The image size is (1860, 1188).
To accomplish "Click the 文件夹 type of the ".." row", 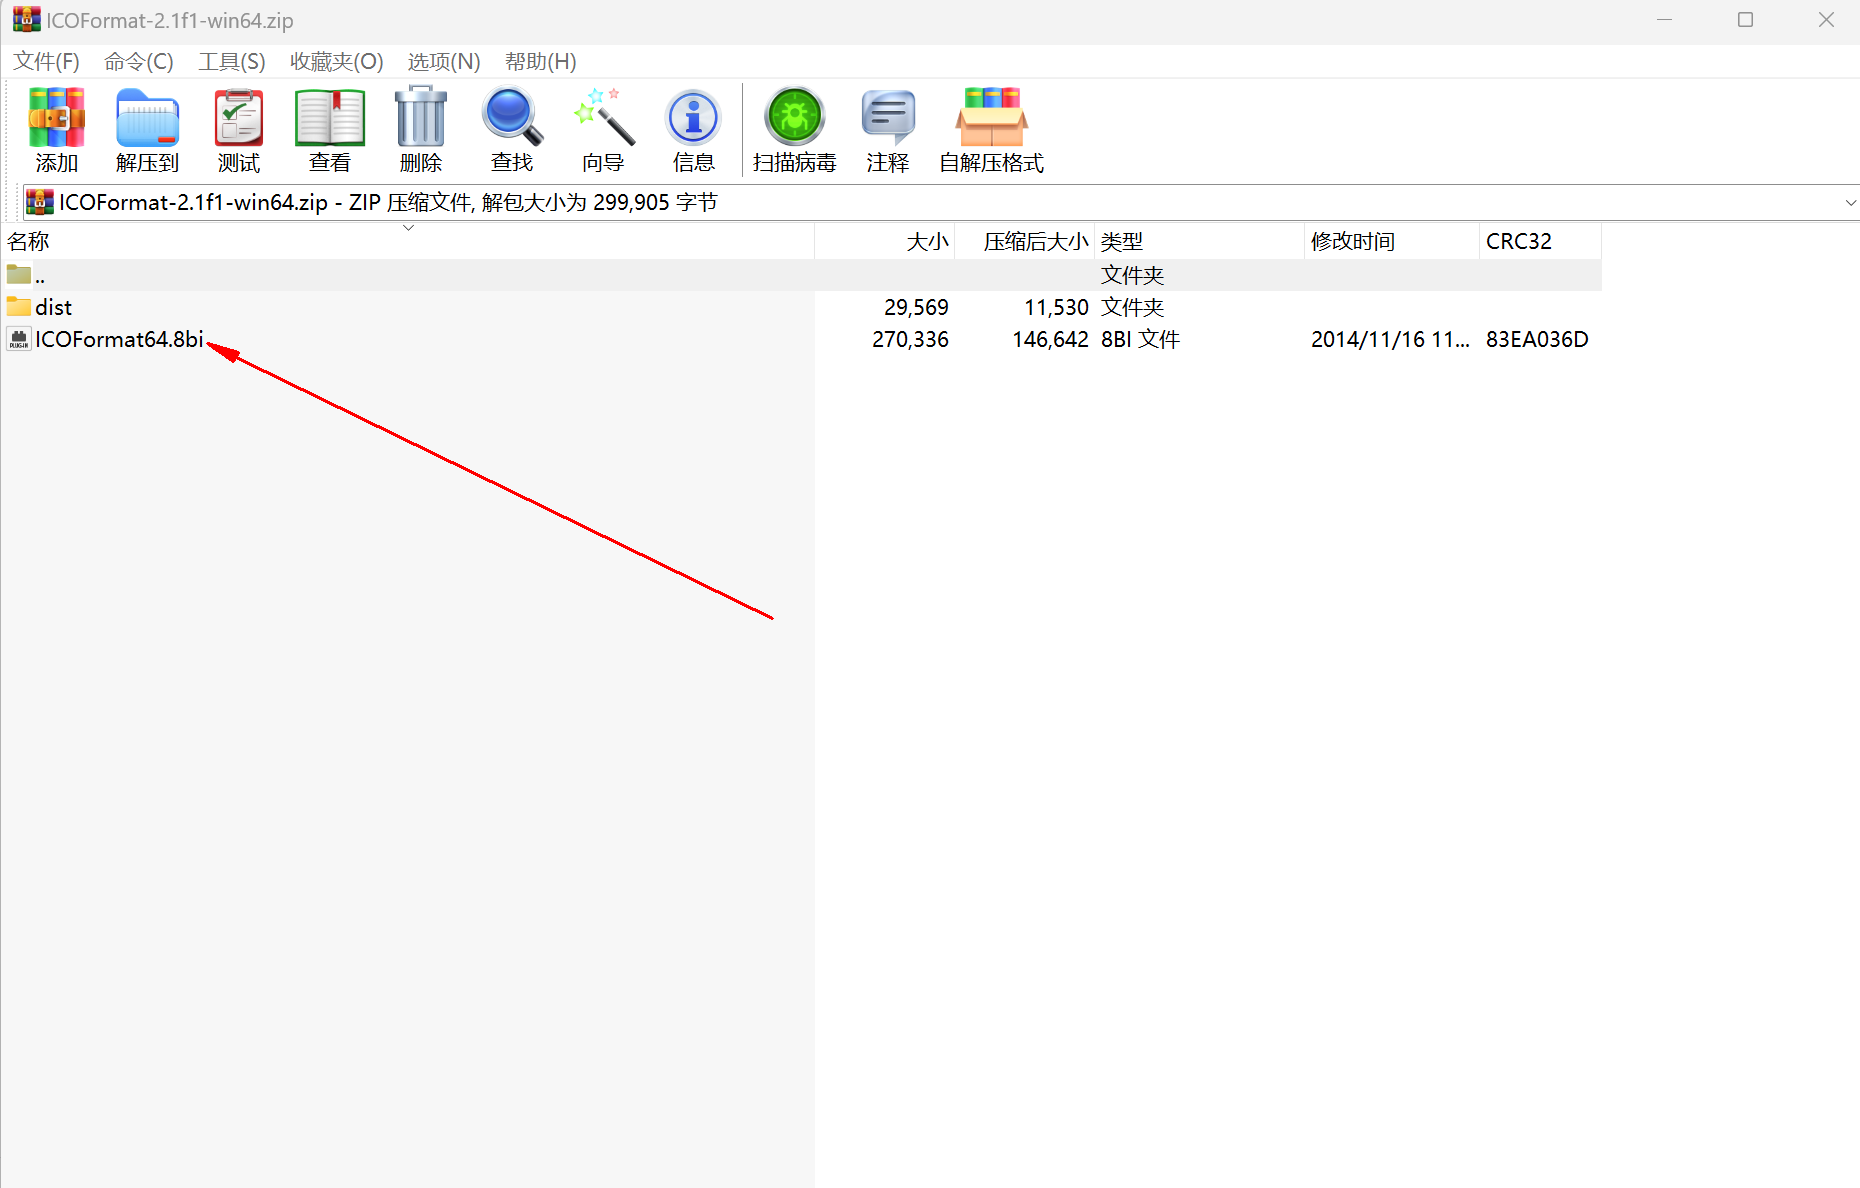I will coord(1133,275).
